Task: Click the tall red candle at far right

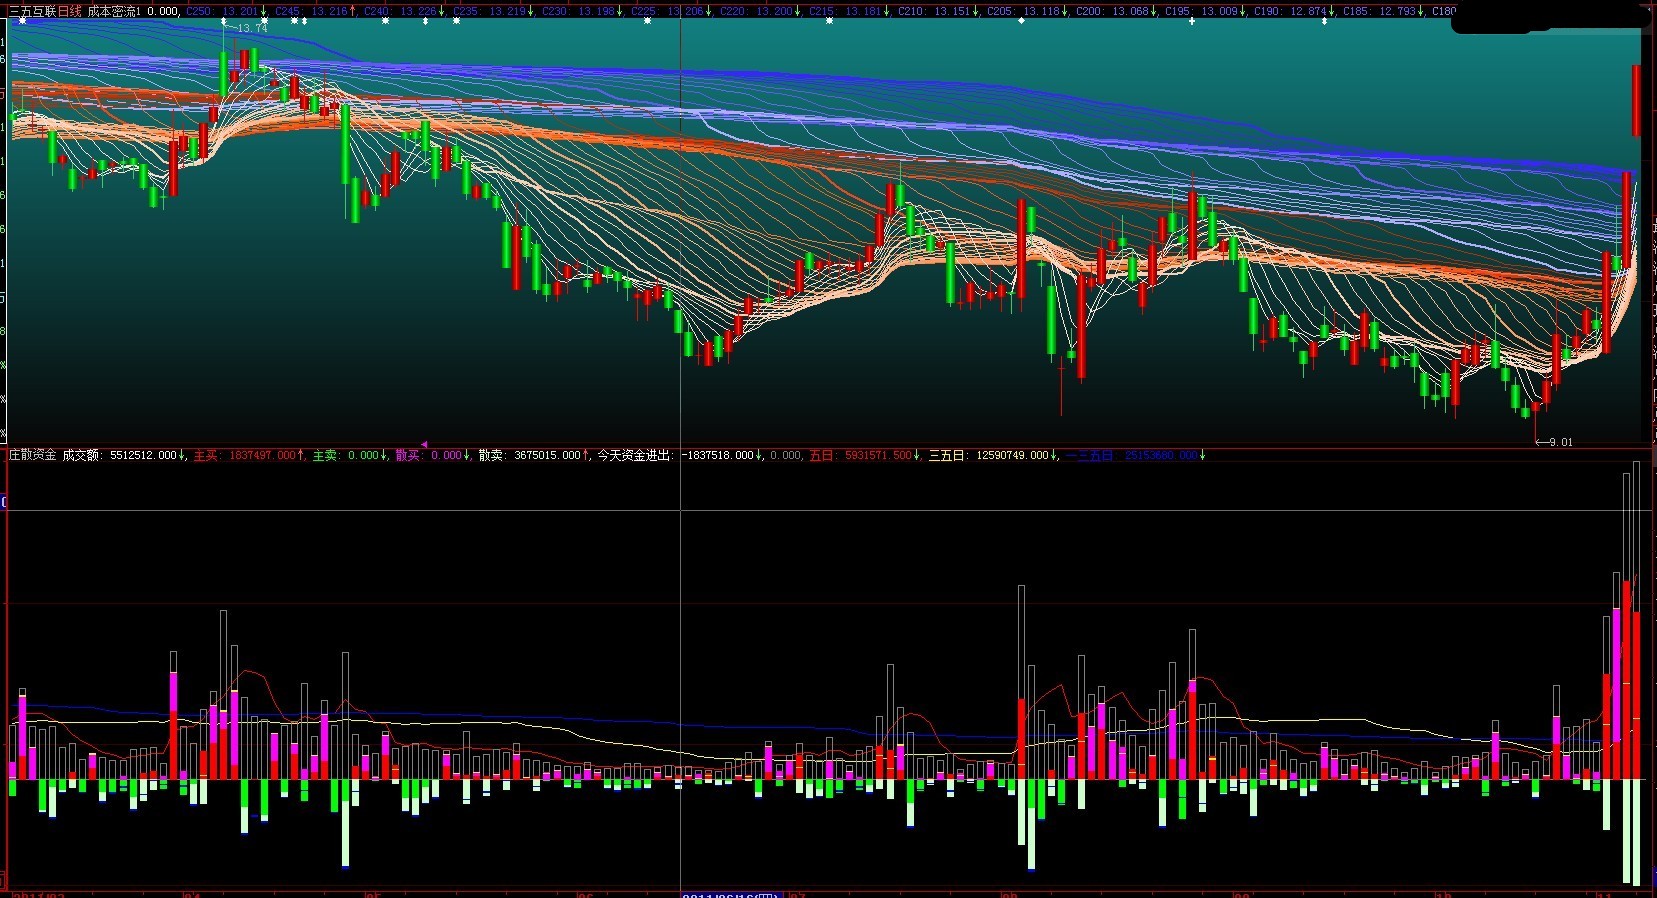Action: pyautogui.click(x=1636, y=100)
